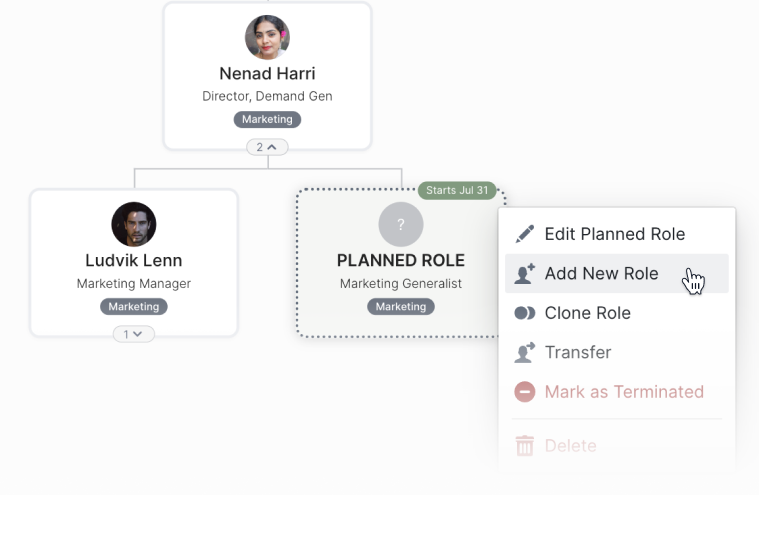Click the pencil icon beside Edit Planned Role
The height and width of the screenshot is (543, 759).
pyautogui.click(x=525, y=234)
